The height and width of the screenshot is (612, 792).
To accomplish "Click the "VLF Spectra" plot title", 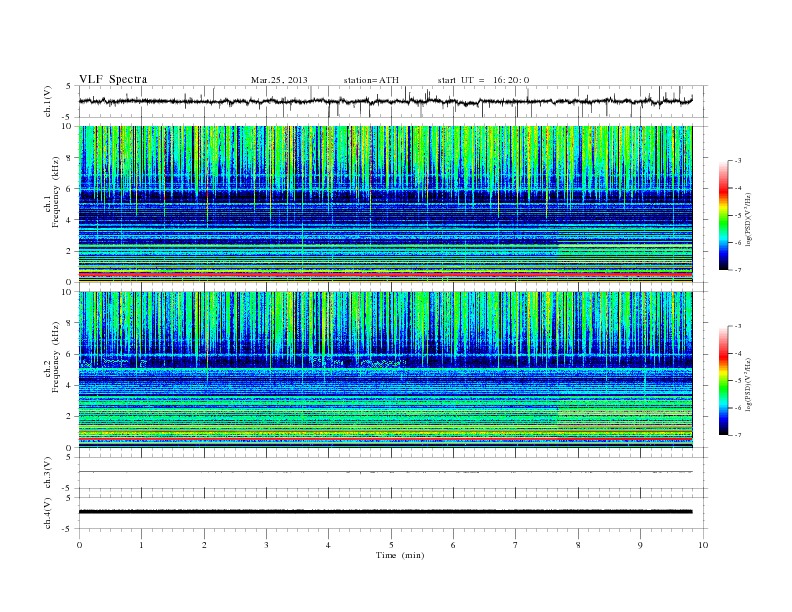I will [x=113, y=79].
